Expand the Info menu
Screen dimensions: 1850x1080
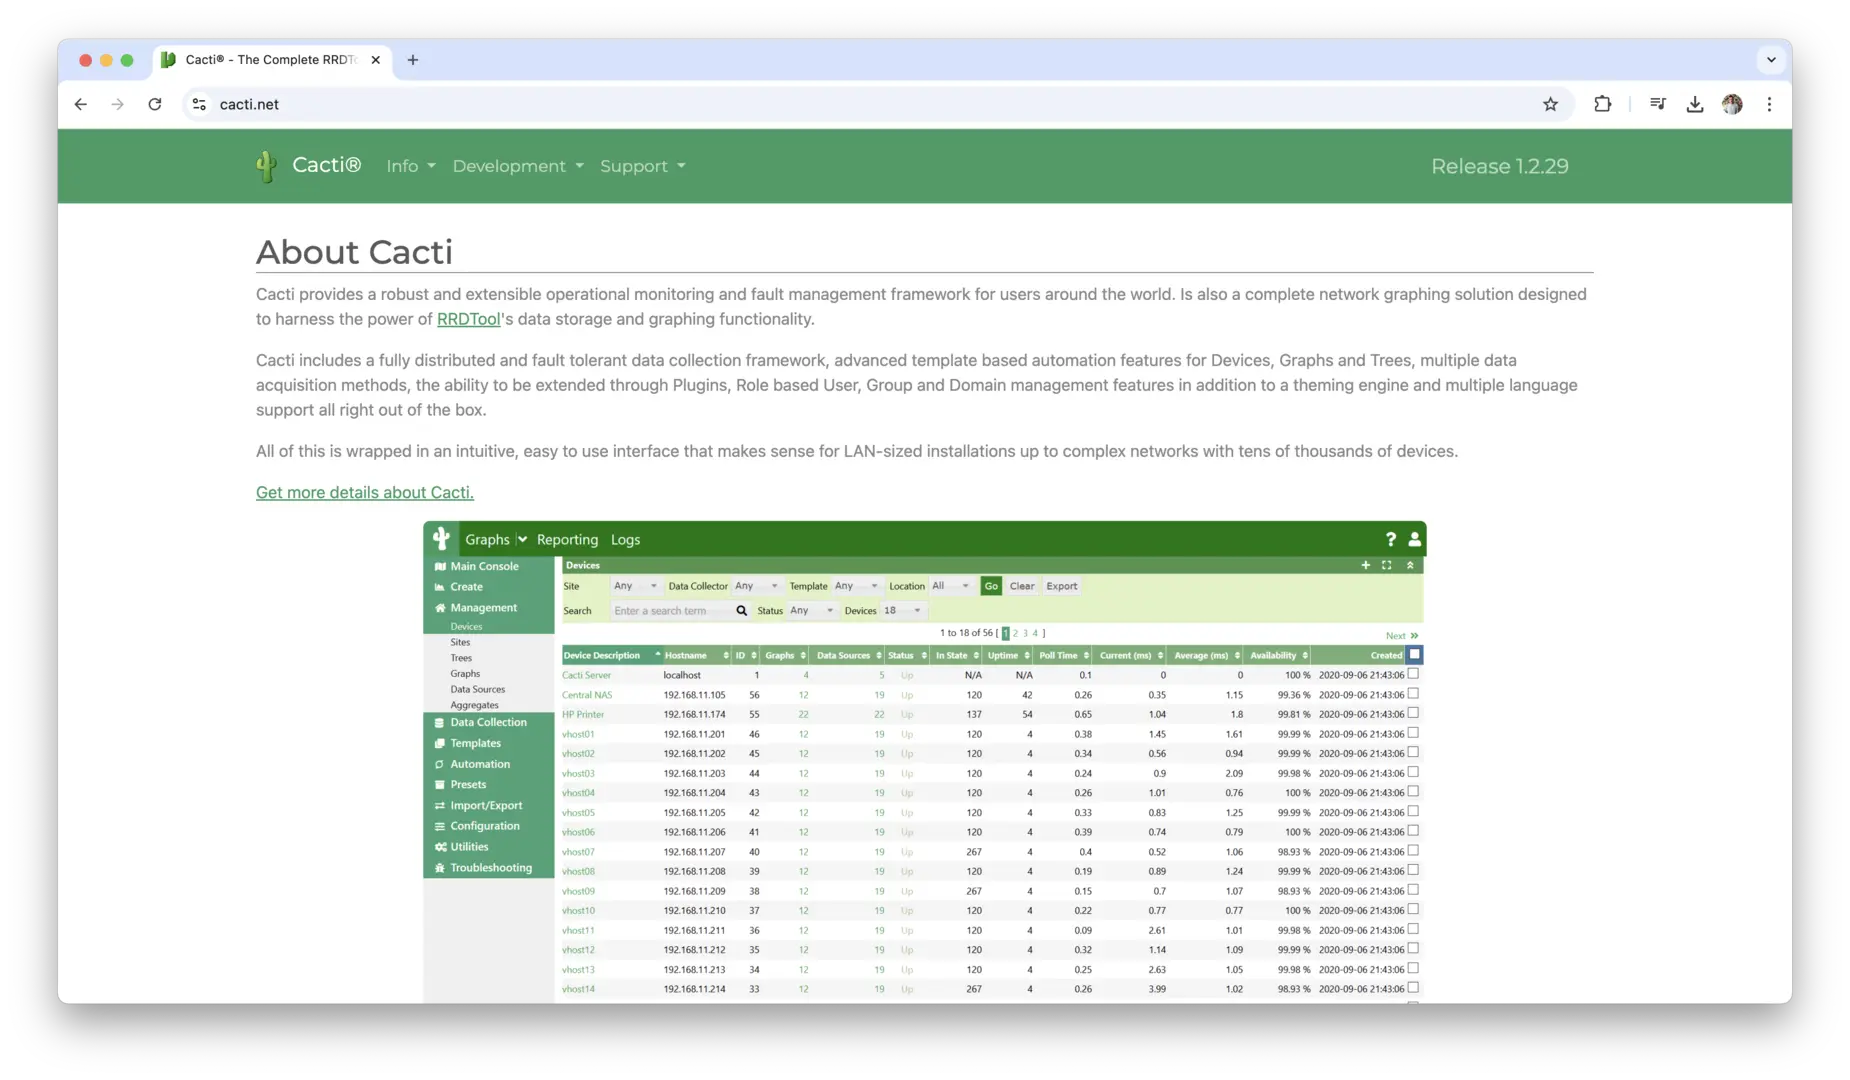(x=411, y=166)
